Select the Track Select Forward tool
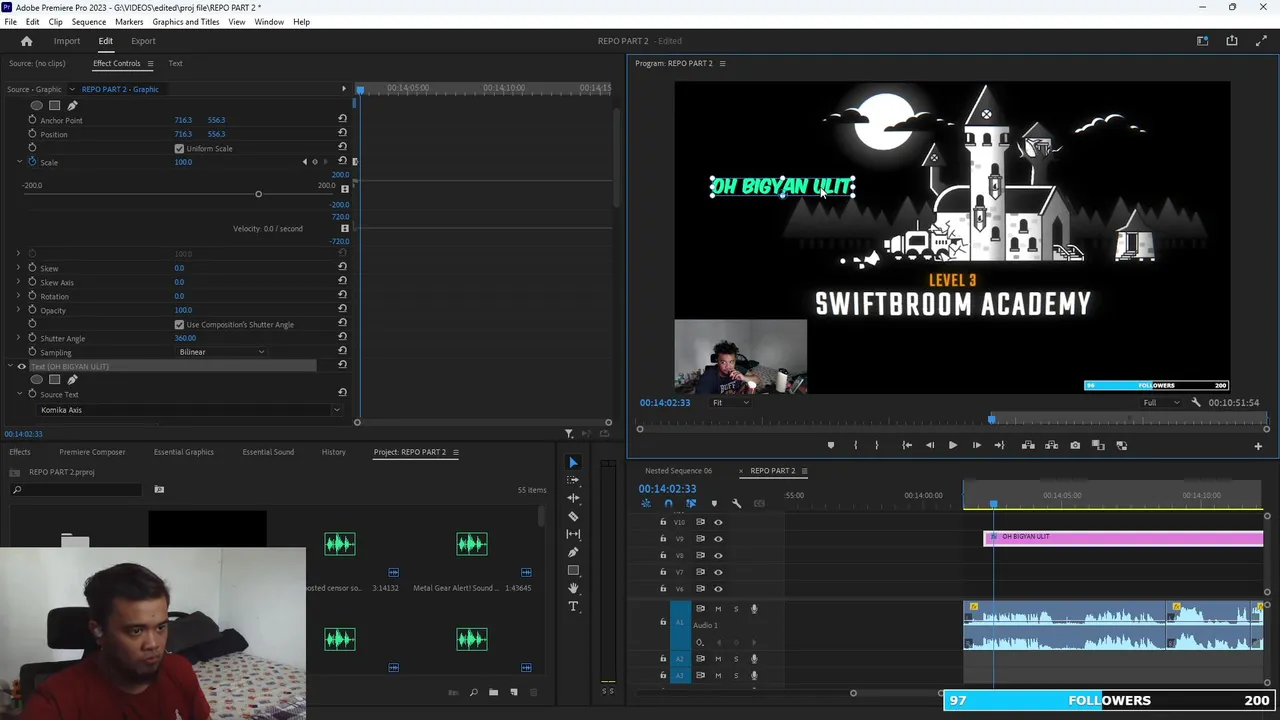This screenshot has width=1280, height=720. (573, 480)
